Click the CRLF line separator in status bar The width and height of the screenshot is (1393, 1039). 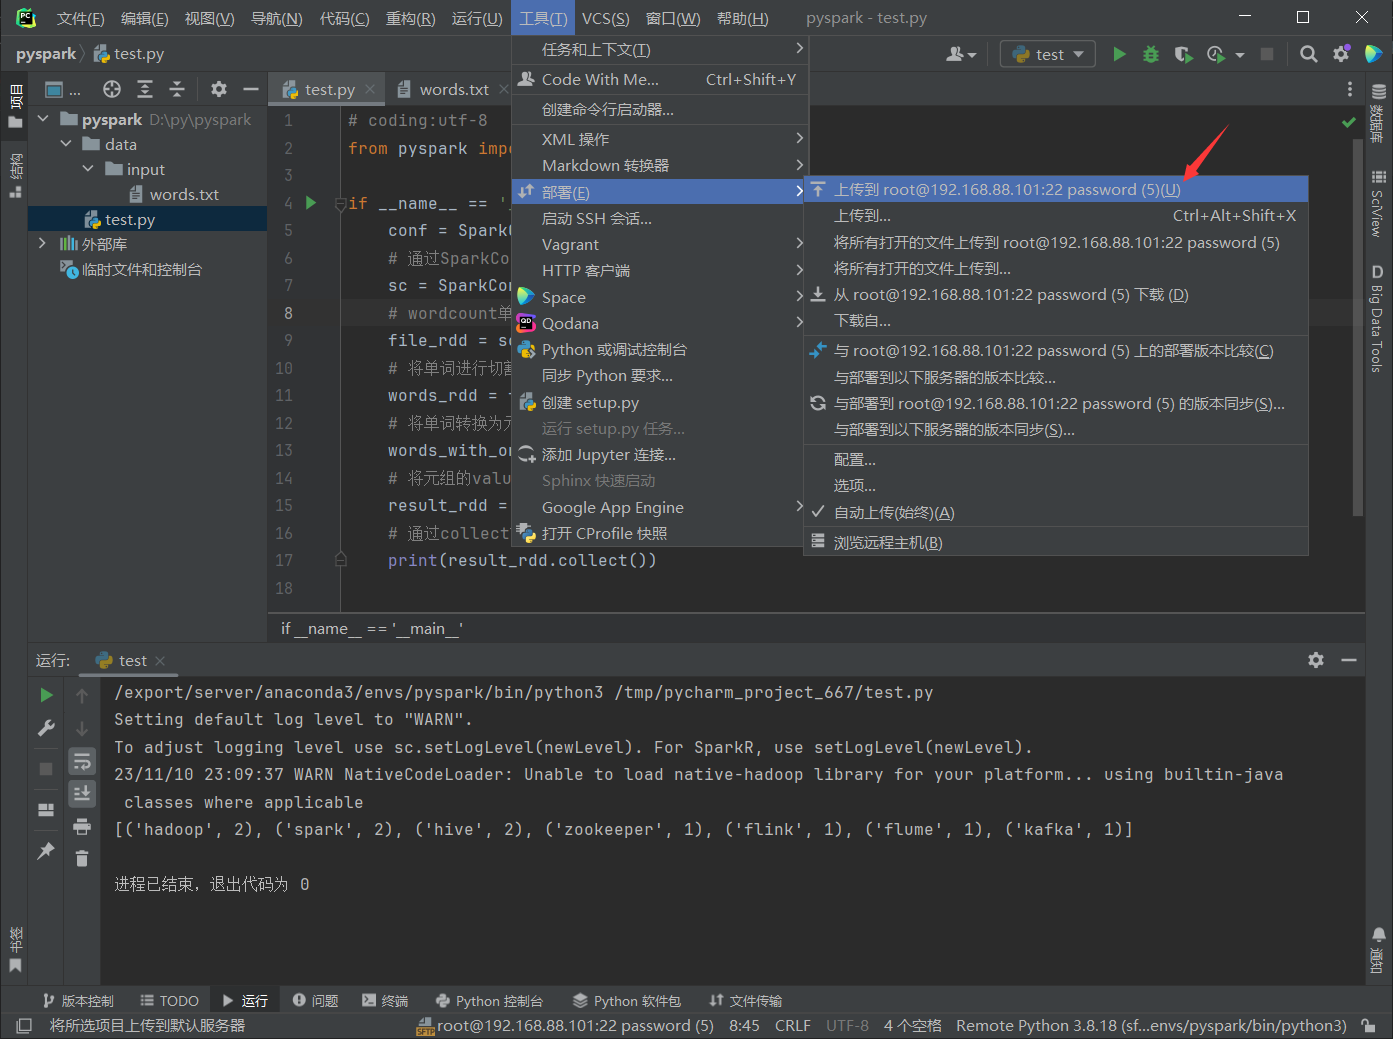[x=792, y=1026]
